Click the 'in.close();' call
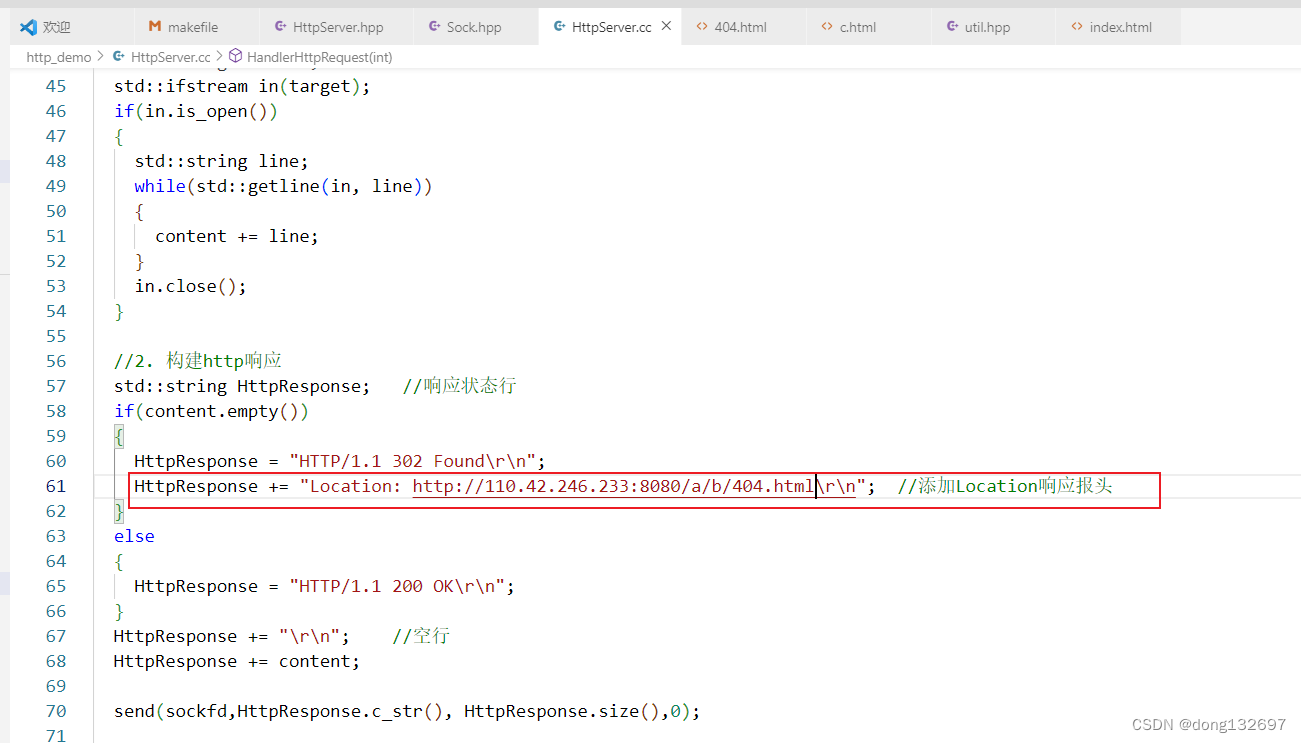1301x743 pixels. [x=191, y=286]
